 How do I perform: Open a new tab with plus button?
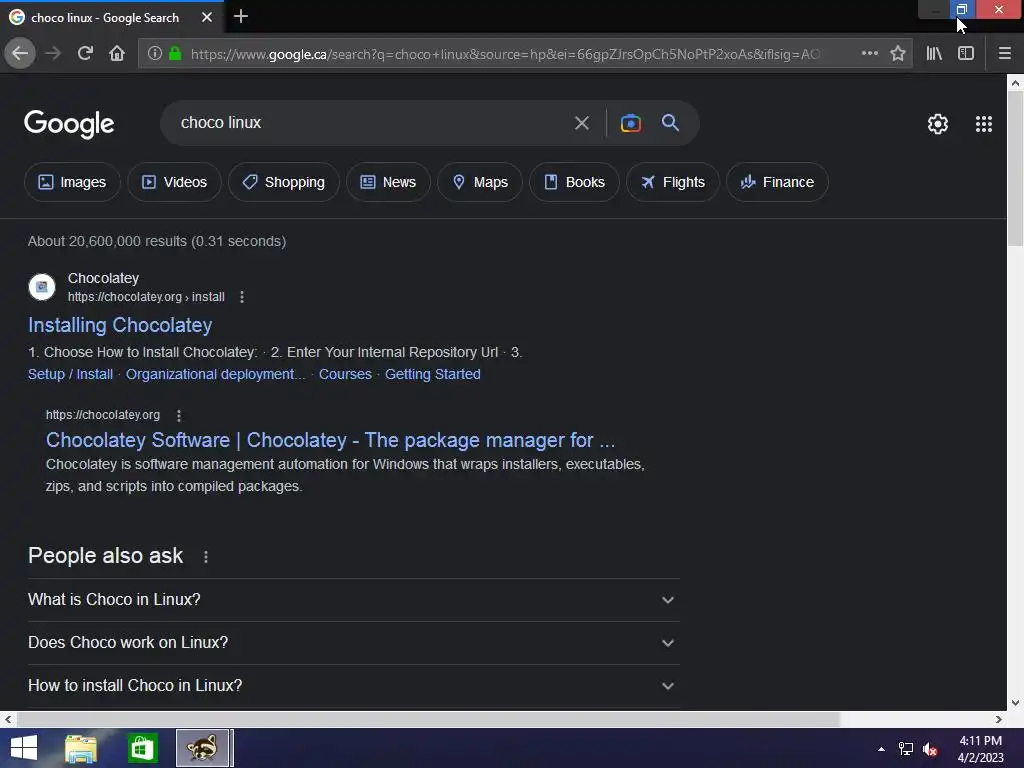(240, 16)
